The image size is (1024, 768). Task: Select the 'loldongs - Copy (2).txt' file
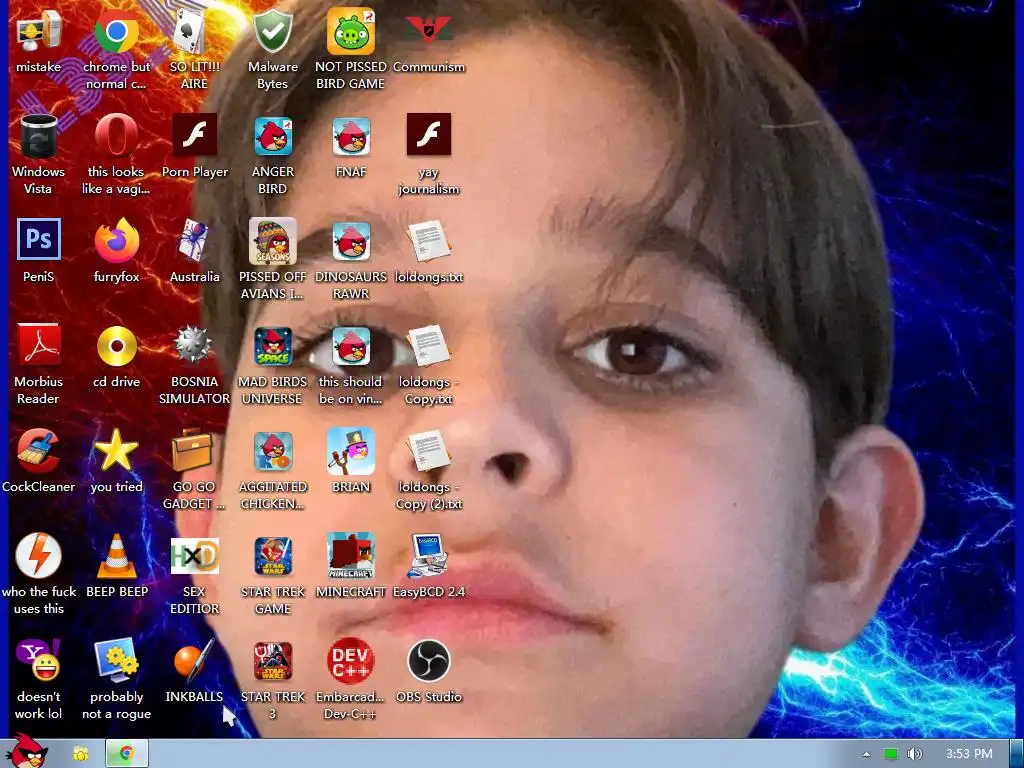pos(428,452)
